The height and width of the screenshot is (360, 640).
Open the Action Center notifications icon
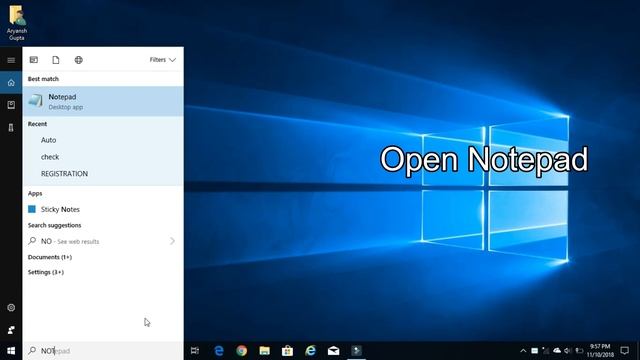(x=624, y=351)
